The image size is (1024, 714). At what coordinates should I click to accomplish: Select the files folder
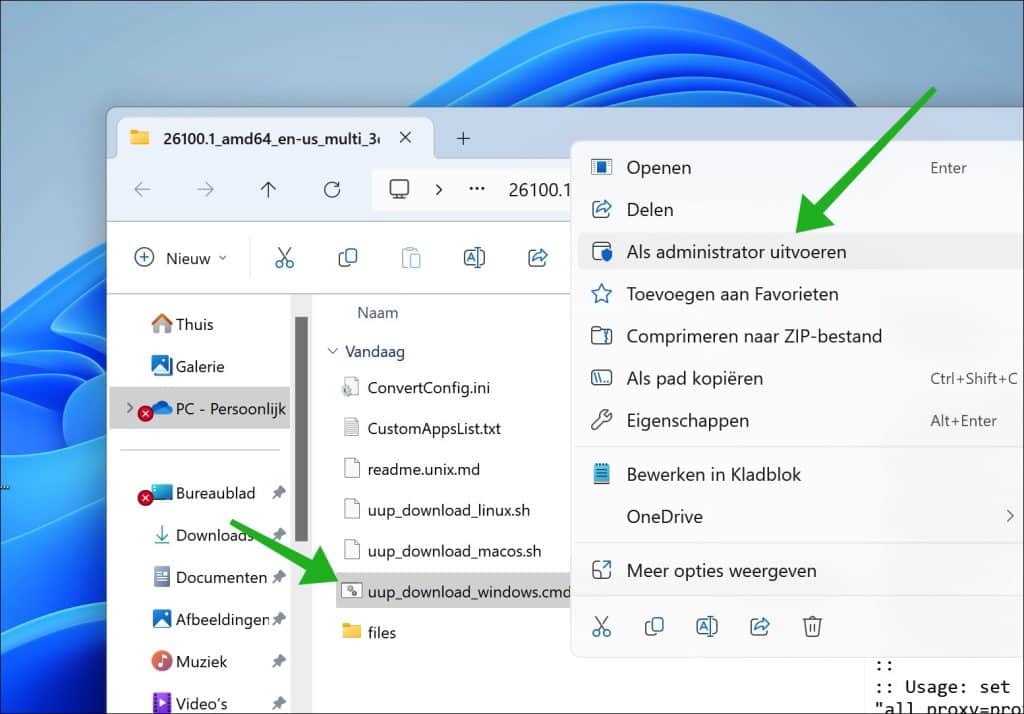pos(370,632)
